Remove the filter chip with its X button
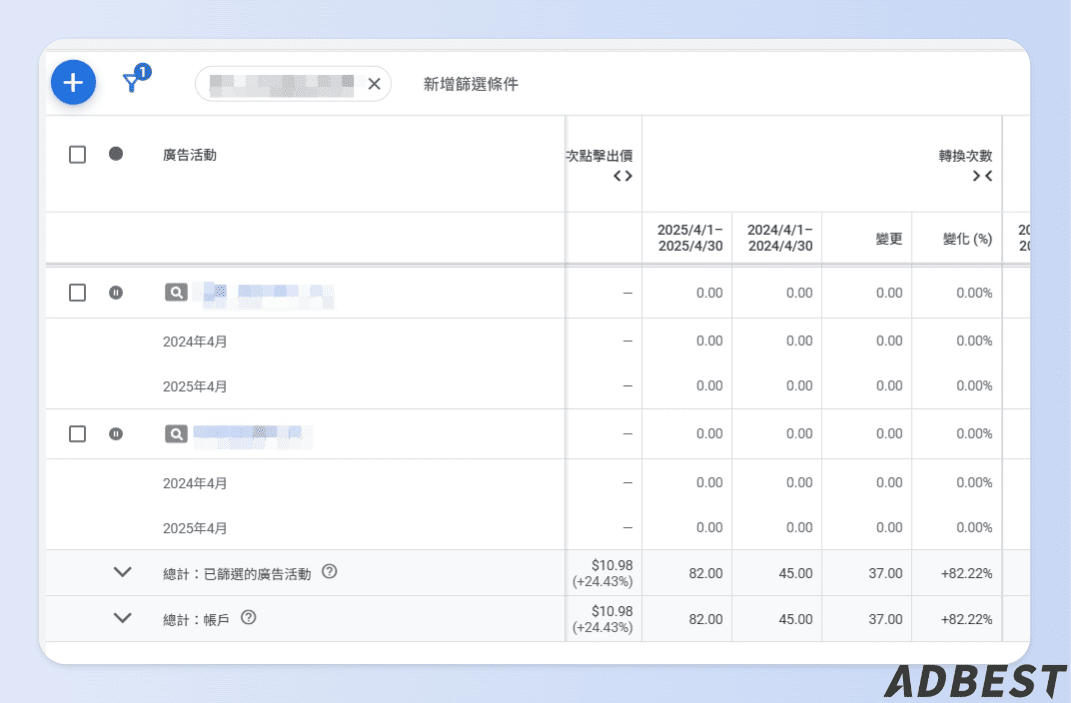Viewport: 1071px width, 703px height. tap(374, 84)
